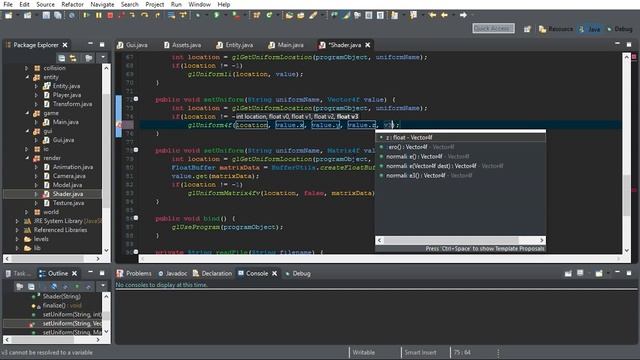Screen dimensions: 640x360
Task: Expand the world package
Action: point(27,212)
